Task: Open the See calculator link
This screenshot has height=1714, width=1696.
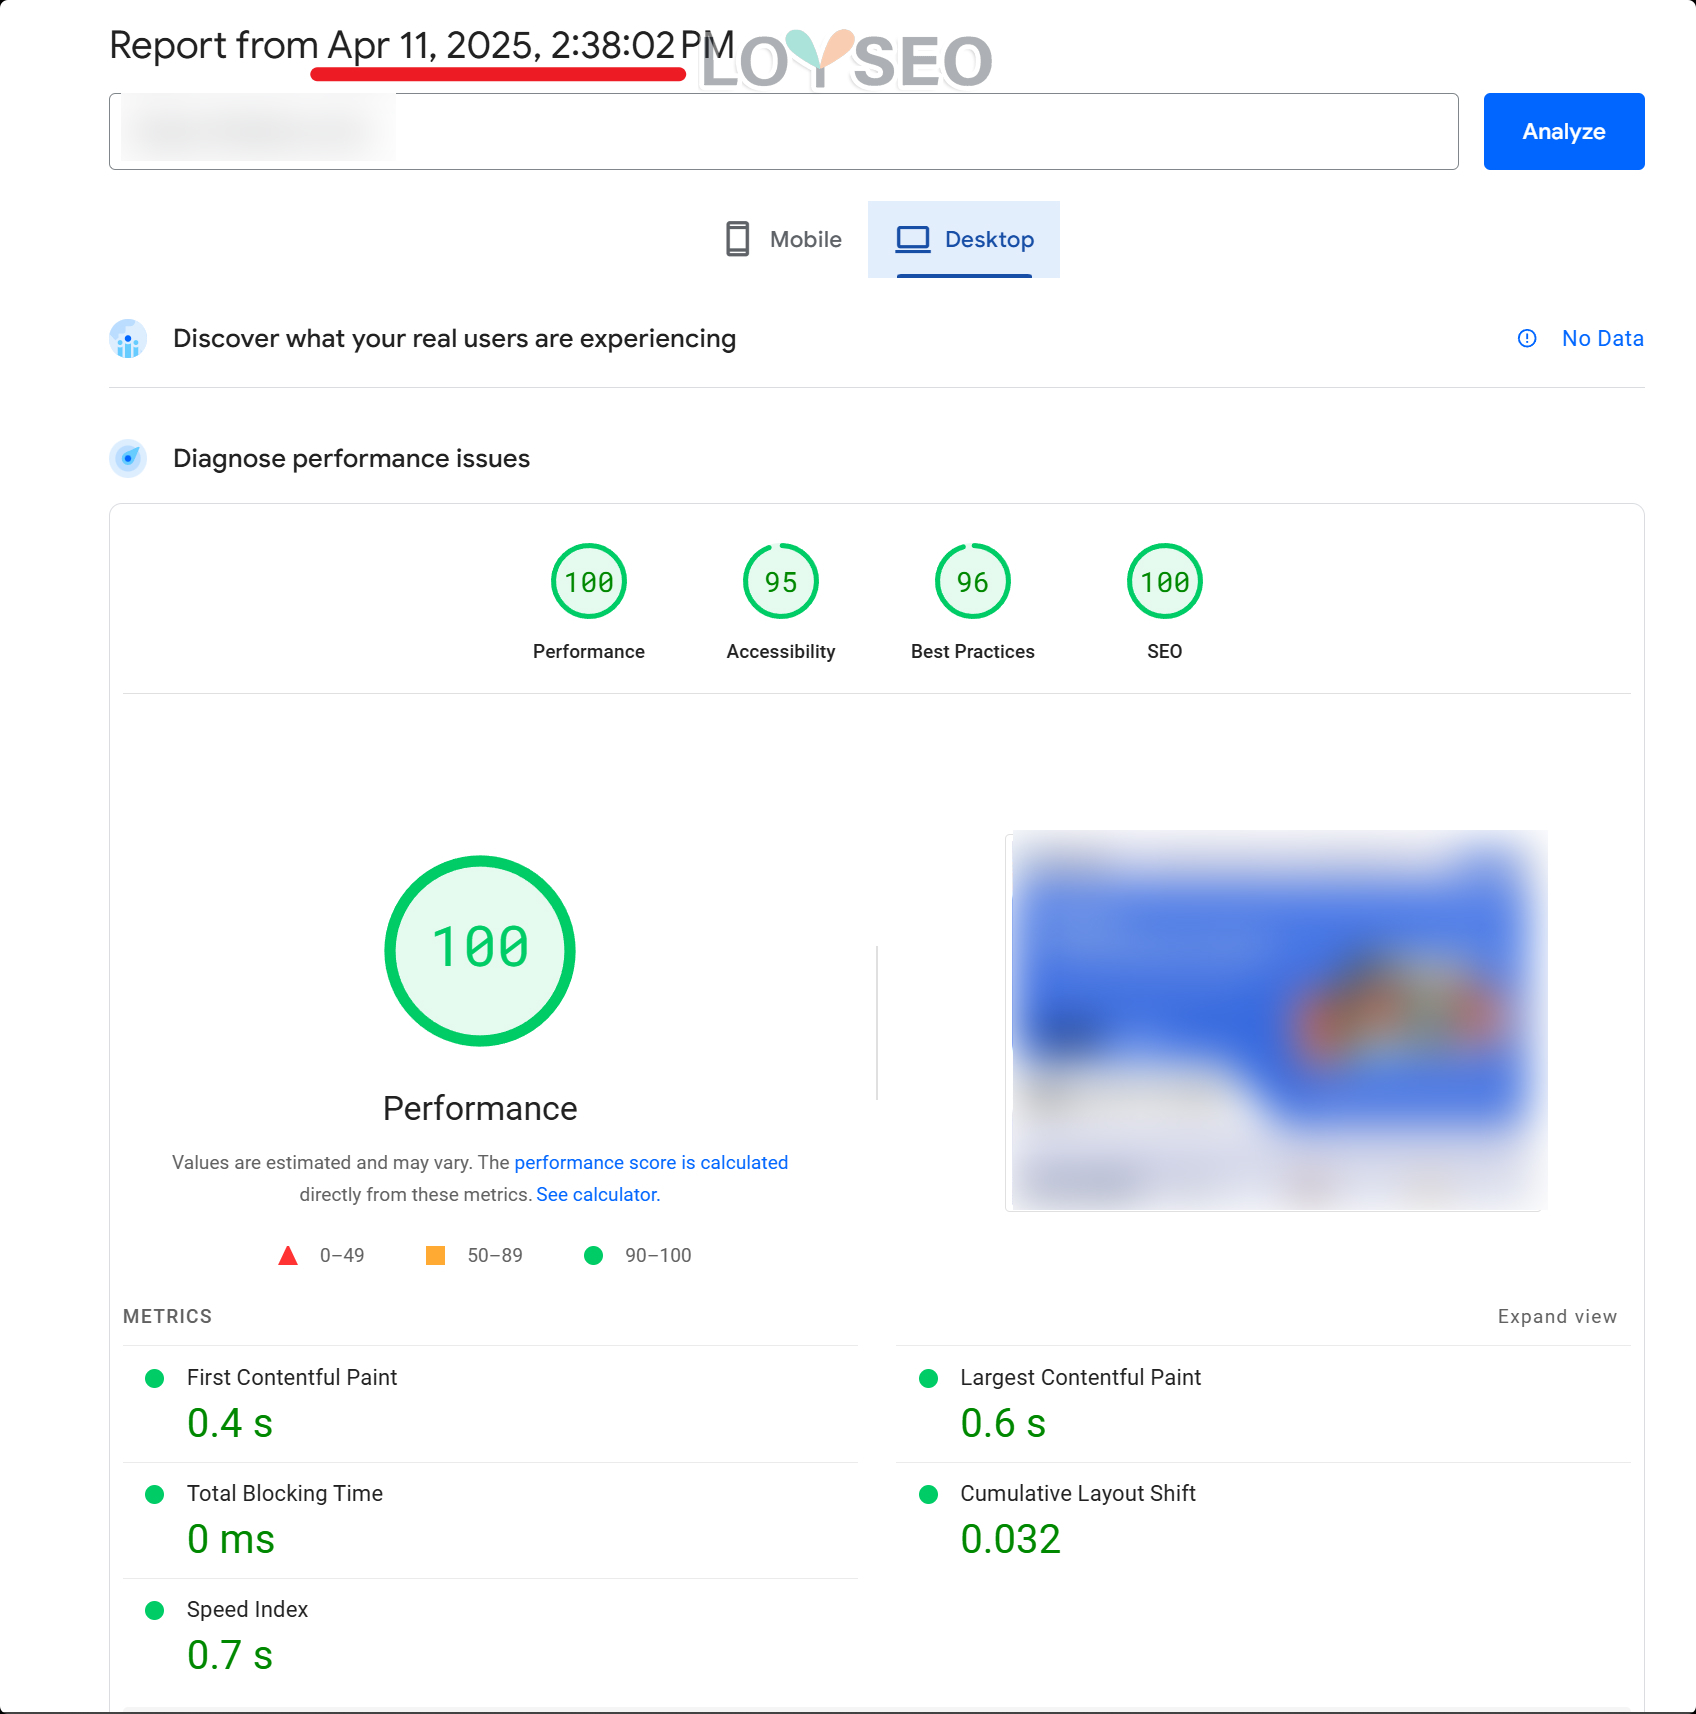Action: tap(598, 1195)
